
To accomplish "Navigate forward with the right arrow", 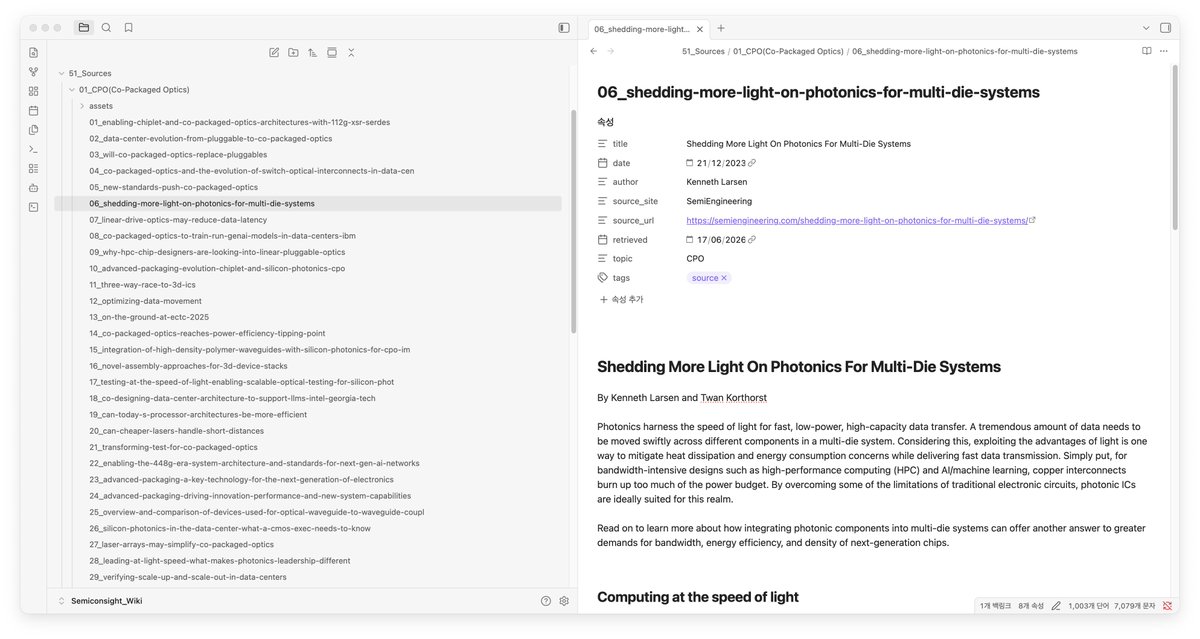I will point(611,51).
